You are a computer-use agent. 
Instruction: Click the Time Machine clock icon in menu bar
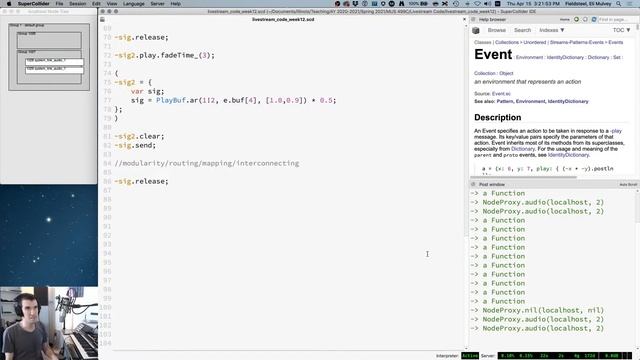(456, 4)
